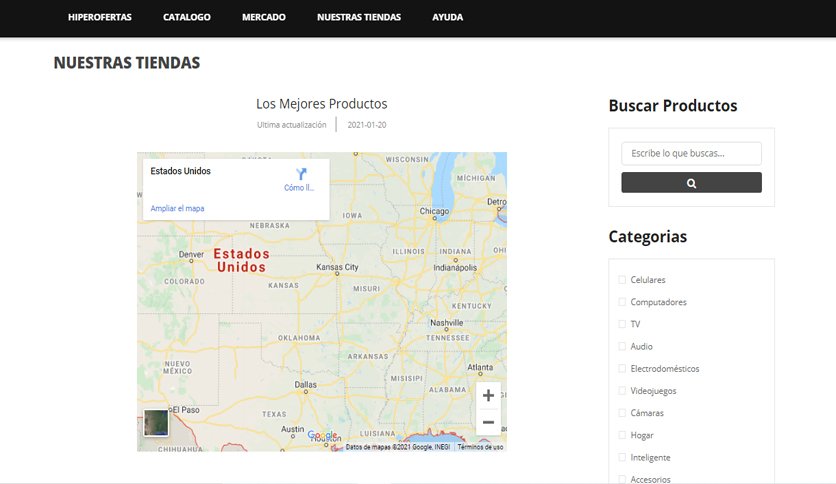Click the product search input field
This screenshot has height=484, width=836.
[691, 154]
